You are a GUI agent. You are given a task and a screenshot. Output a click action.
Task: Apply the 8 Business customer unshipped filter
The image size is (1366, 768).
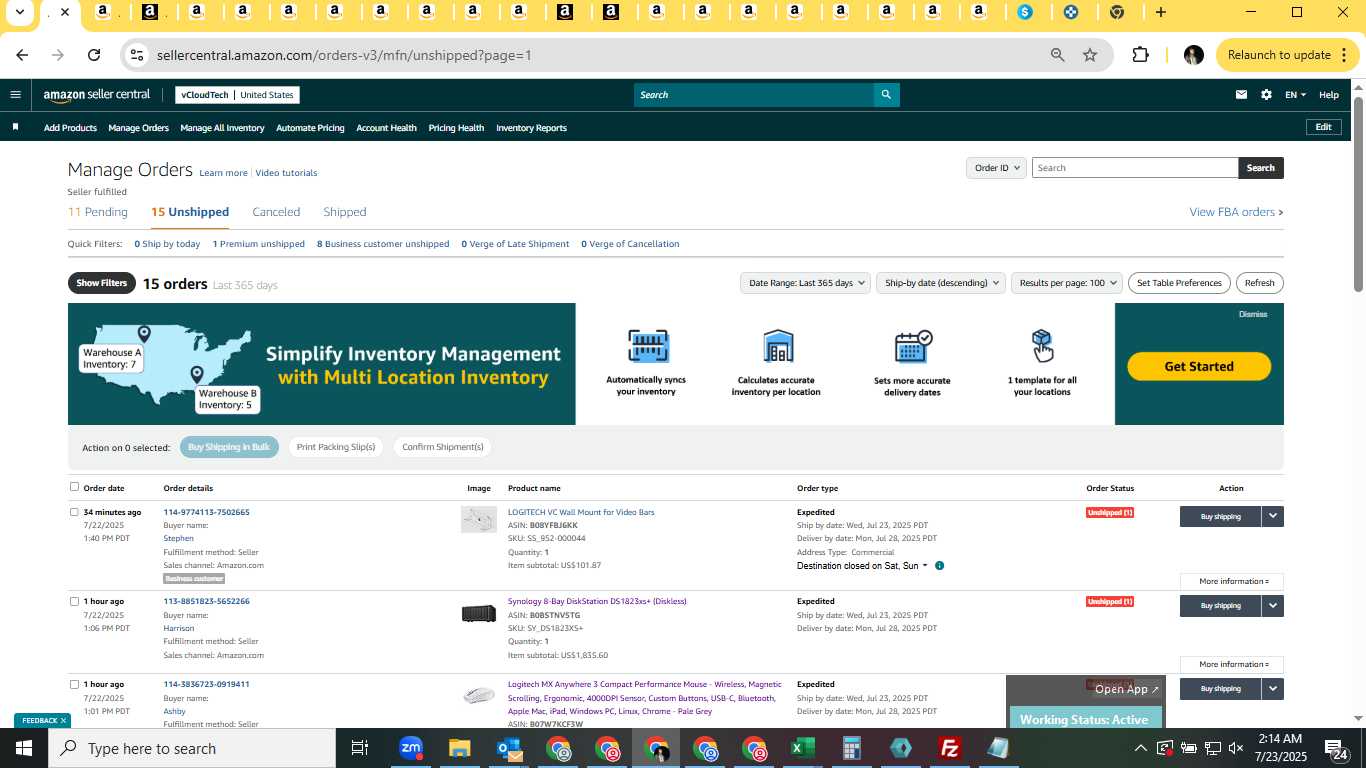(383, 244)
